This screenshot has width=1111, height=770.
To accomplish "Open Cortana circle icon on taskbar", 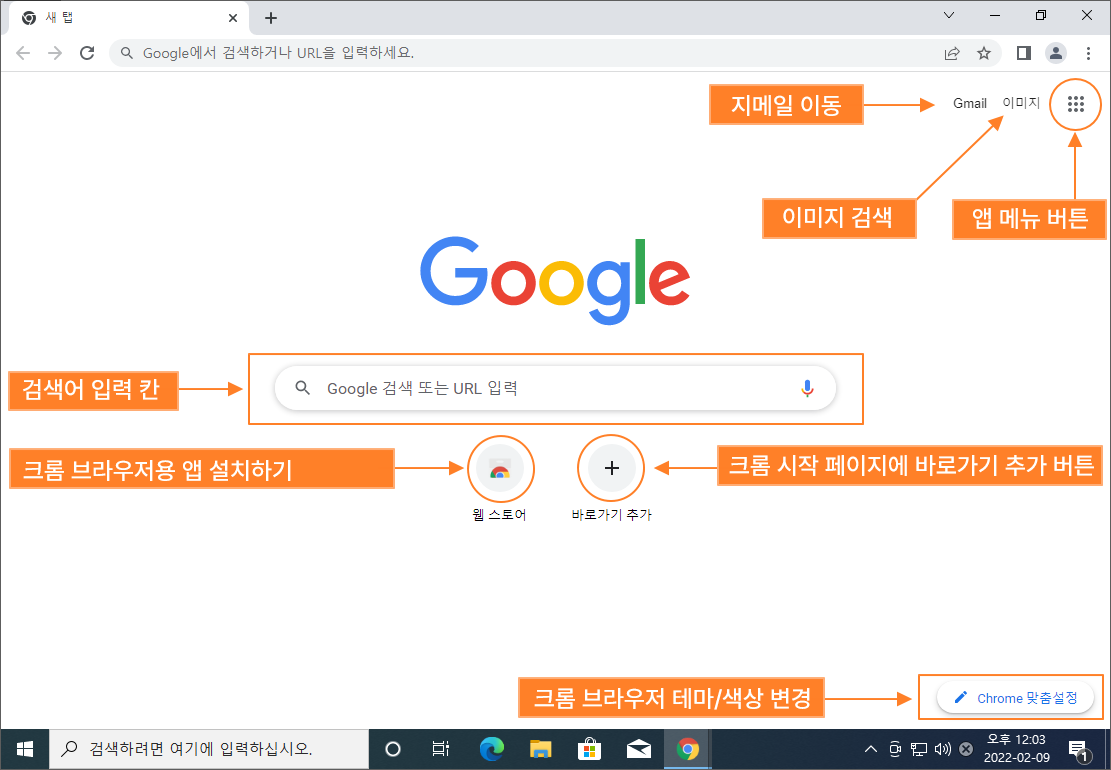I will (x=393, y=749).
